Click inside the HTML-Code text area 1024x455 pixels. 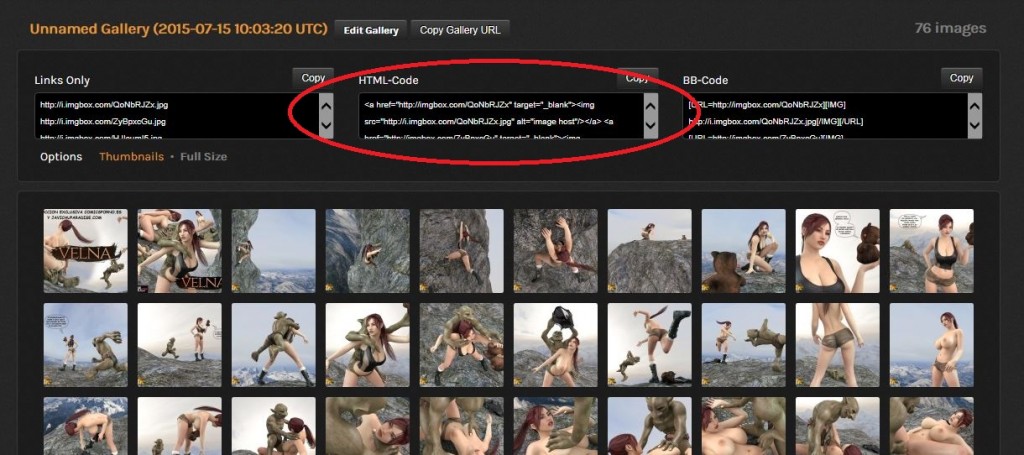[501, 116]
